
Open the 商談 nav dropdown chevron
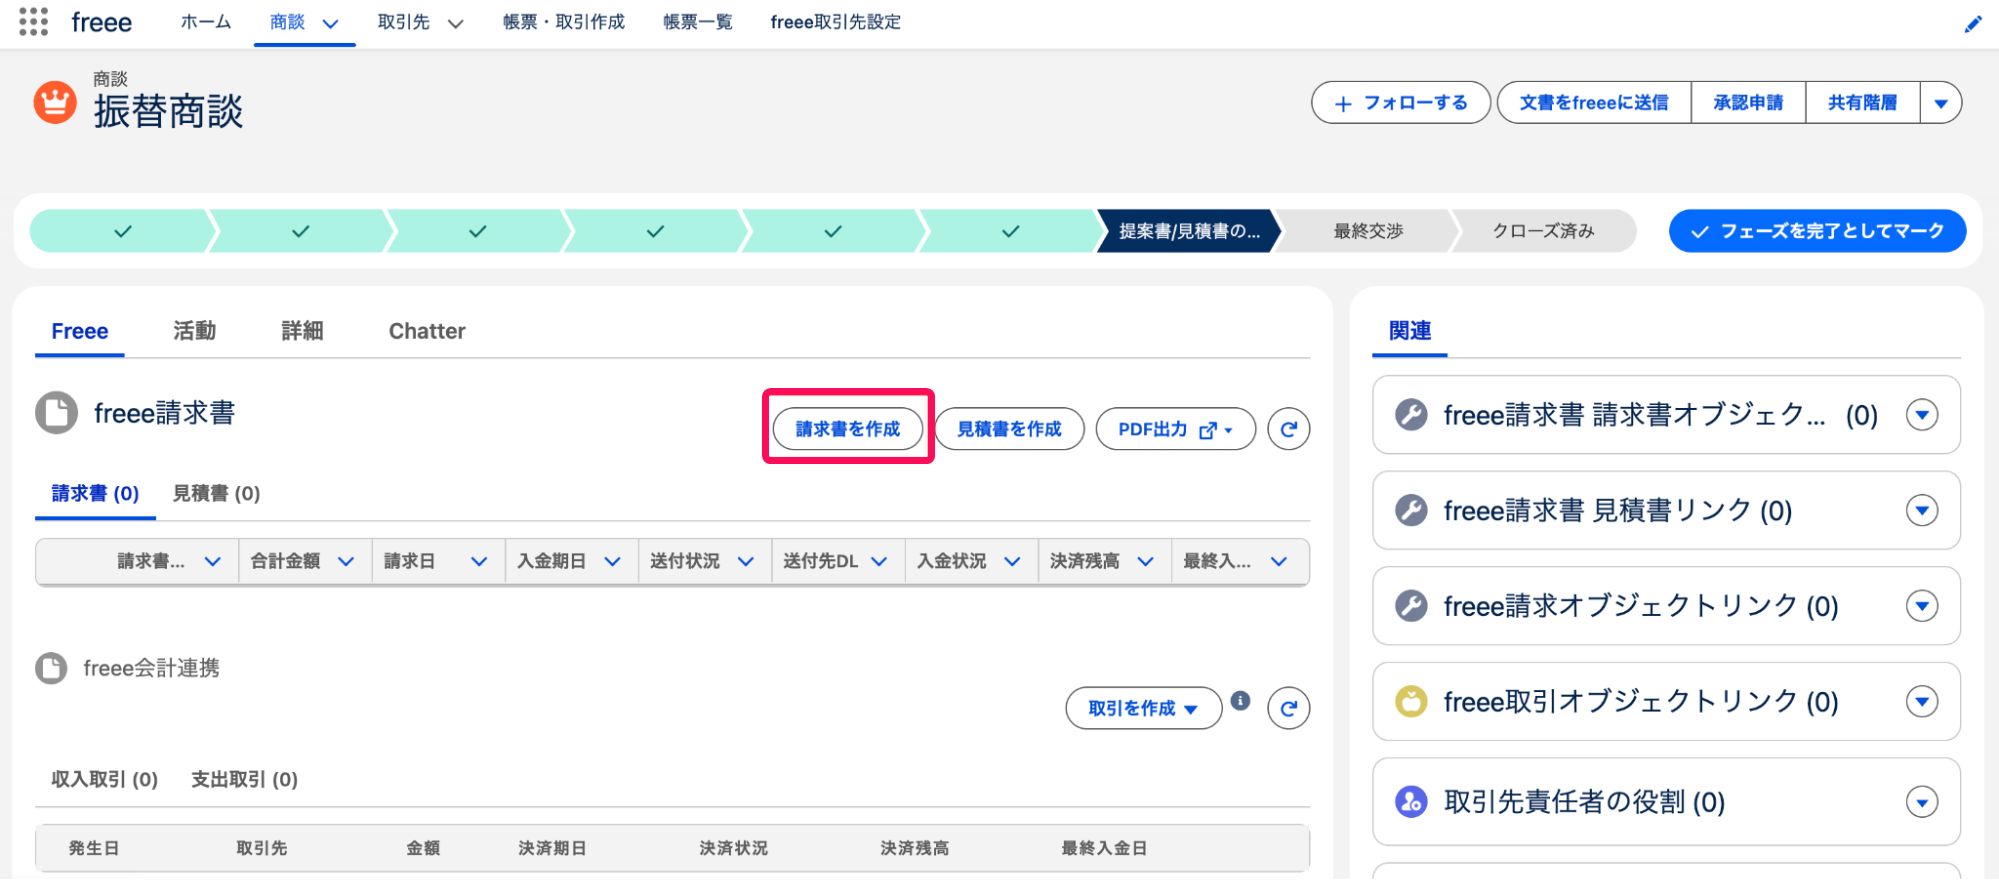[330, 23]
